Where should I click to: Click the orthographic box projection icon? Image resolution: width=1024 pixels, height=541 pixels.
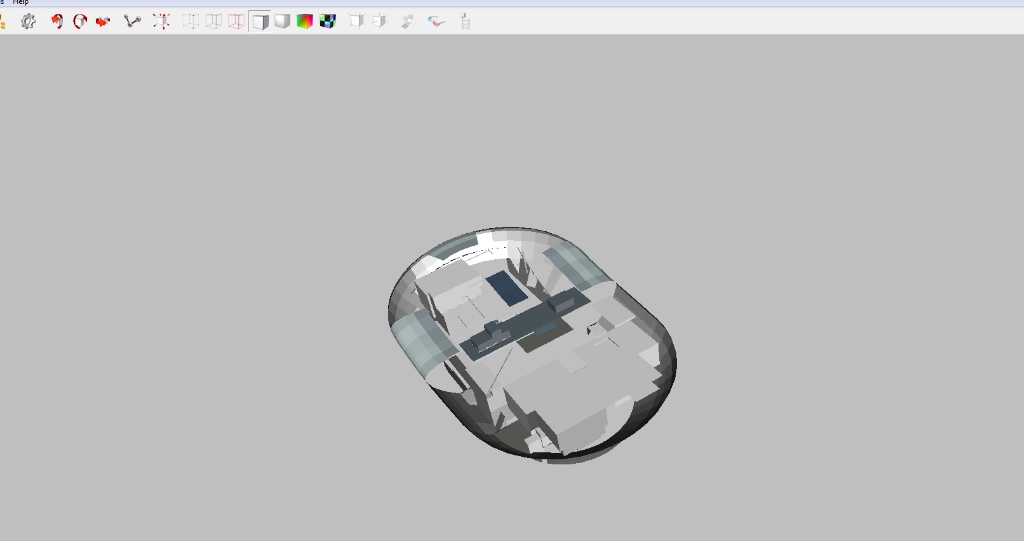point(379,21)
